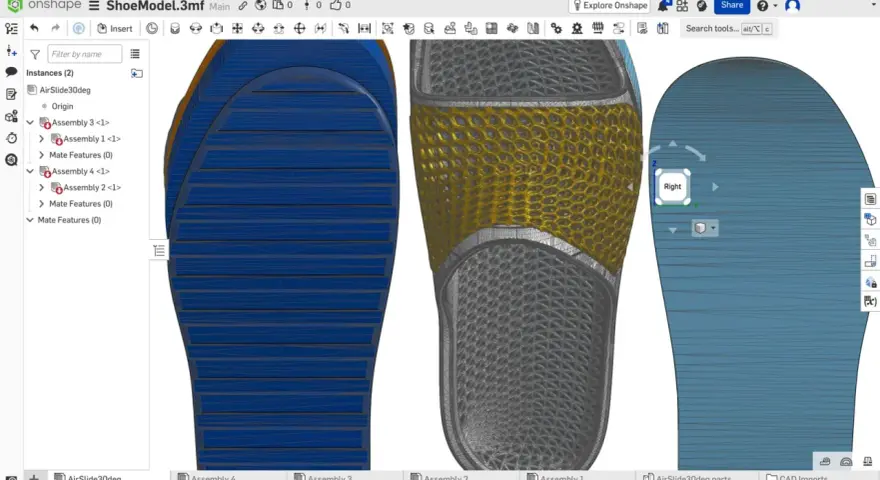Select the Parallel mate tool
Viewport: 880px width, 480px height.
pos(320,28)
